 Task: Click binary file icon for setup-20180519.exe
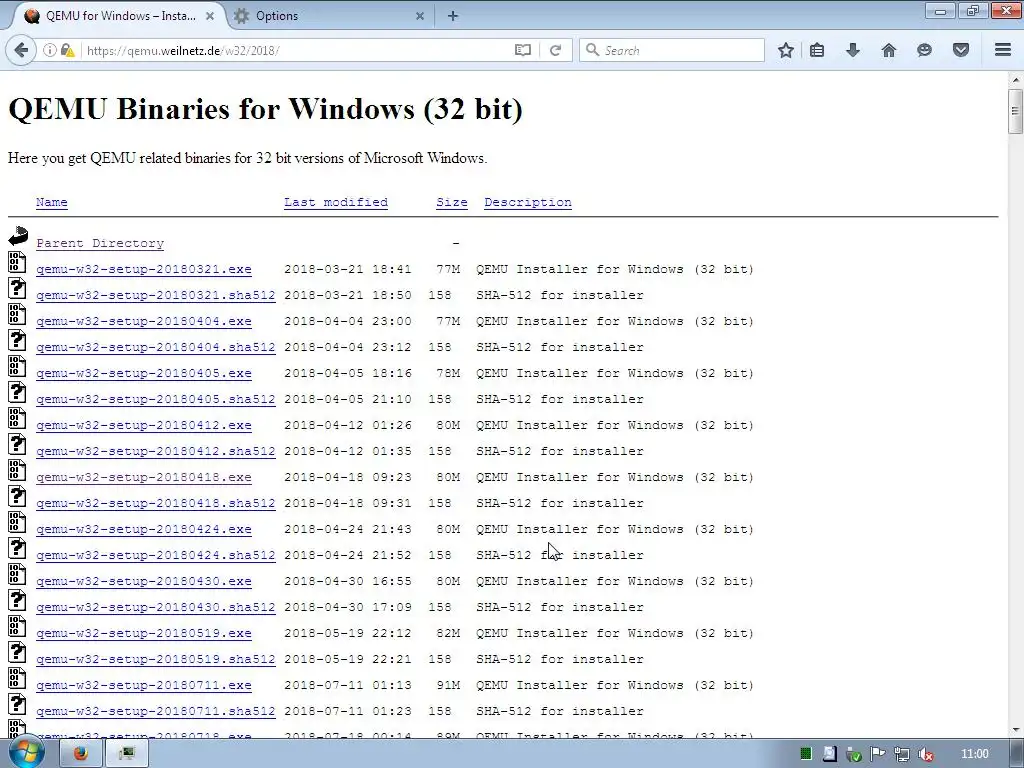17,626
